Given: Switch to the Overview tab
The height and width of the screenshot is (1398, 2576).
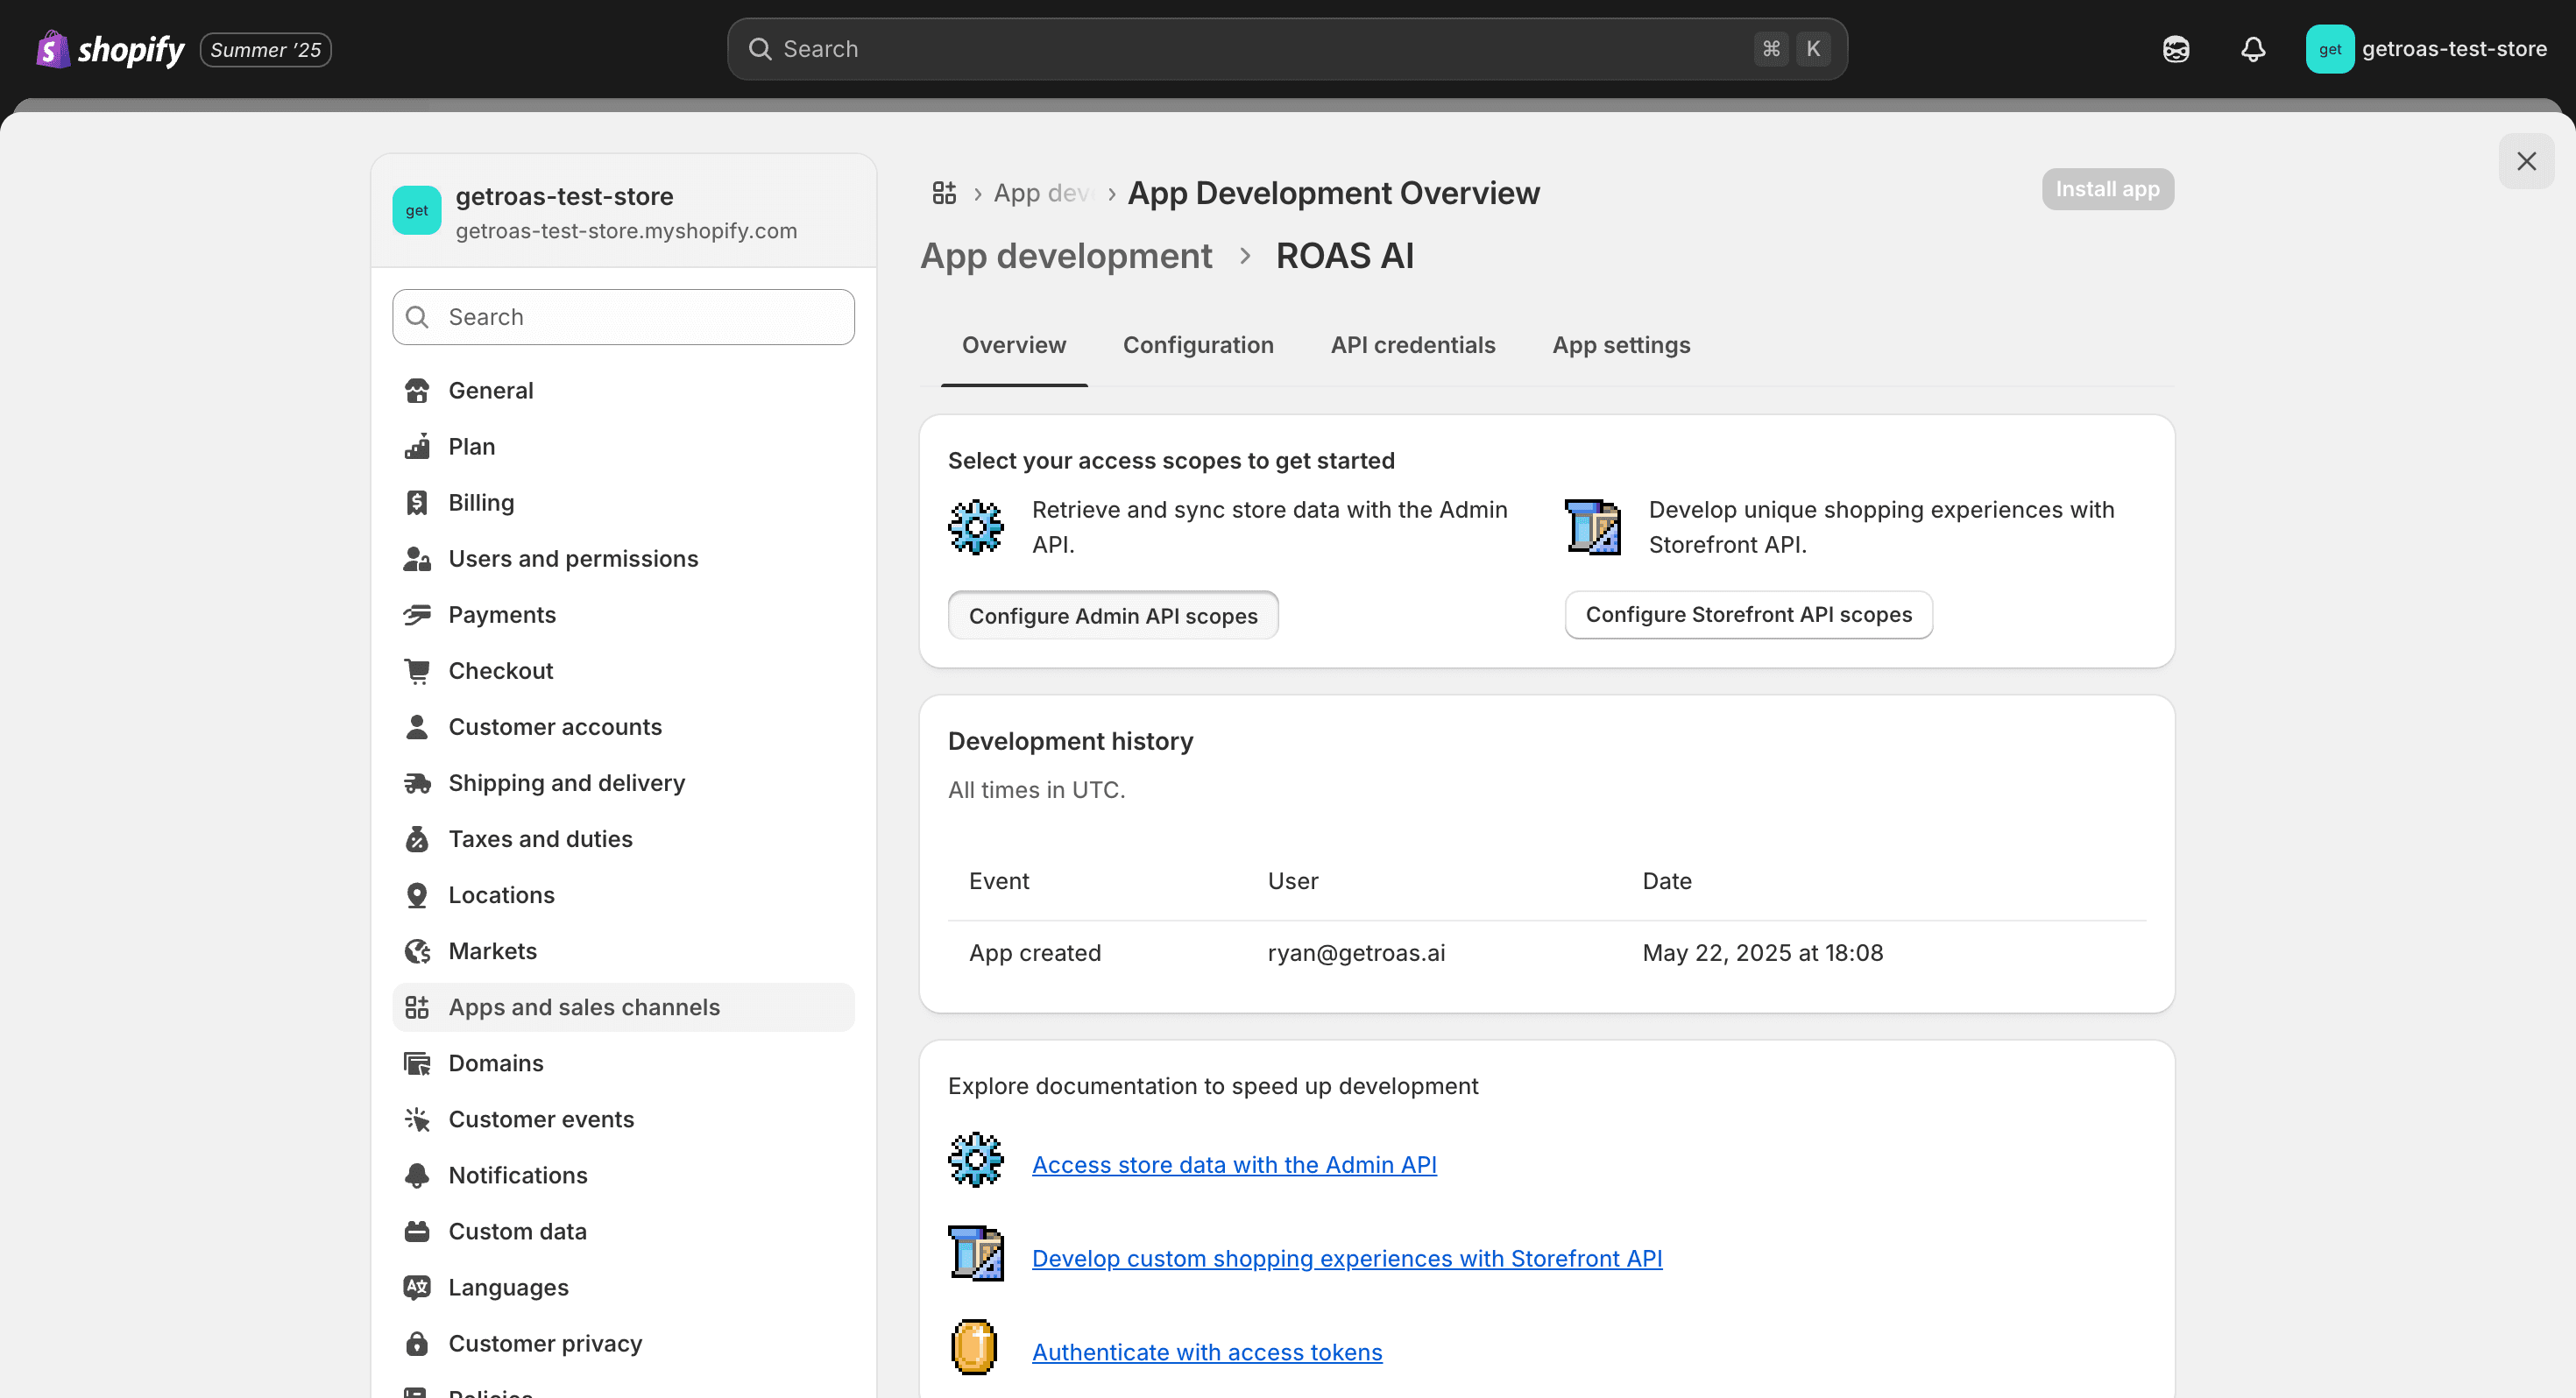Looking at the screenshot, I should [1014, 345].
